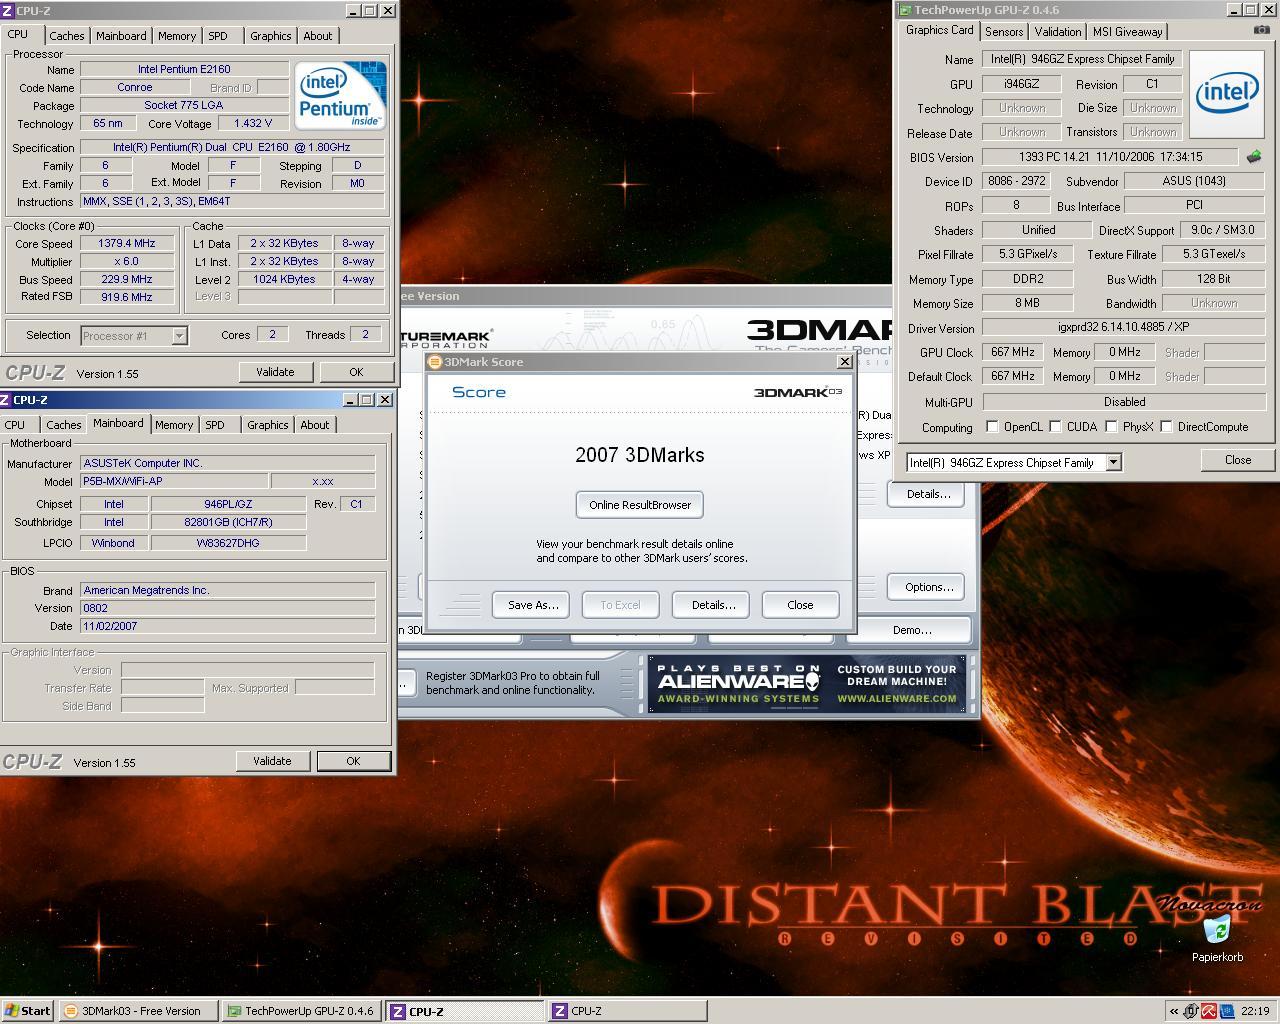1280x1024 pixels.
Task: Click Close in 3DMark Score dialog
Action: pos(800,605)
